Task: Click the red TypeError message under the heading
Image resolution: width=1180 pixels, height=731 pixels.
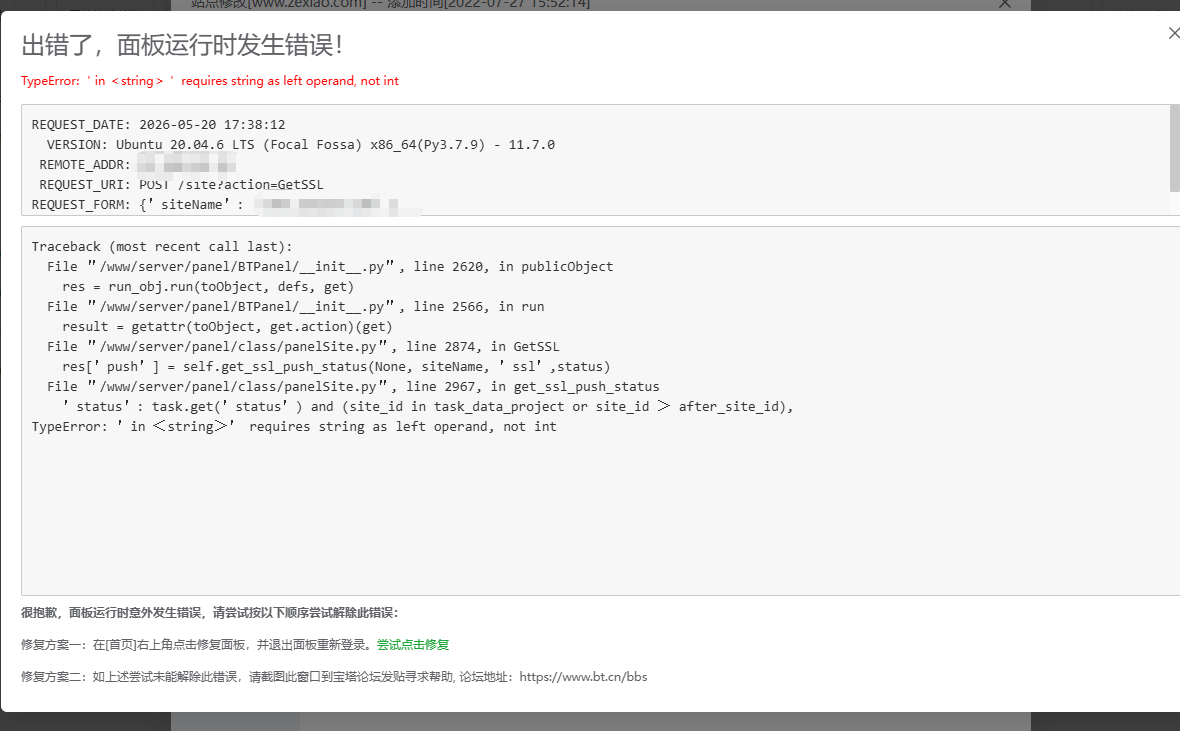Action: [210, 81]
